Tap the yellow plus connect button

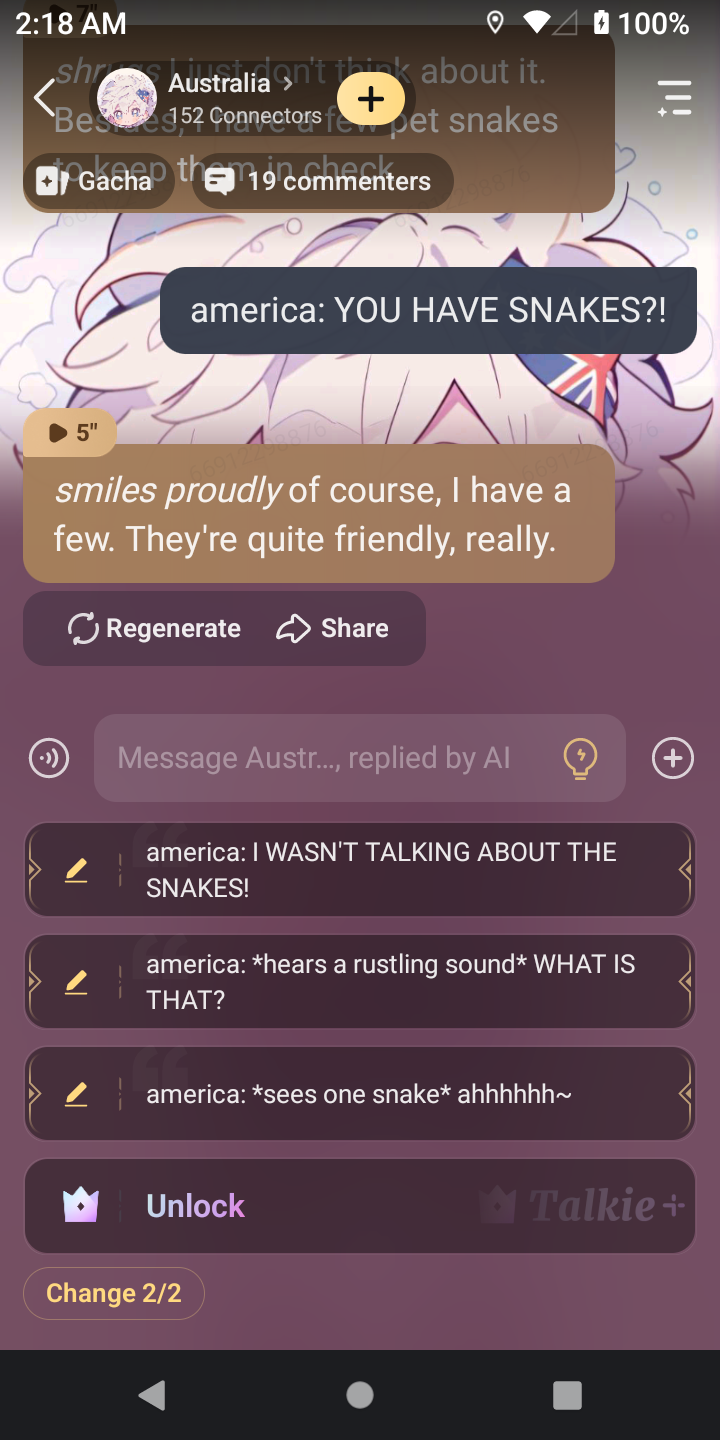click(371, 98)
